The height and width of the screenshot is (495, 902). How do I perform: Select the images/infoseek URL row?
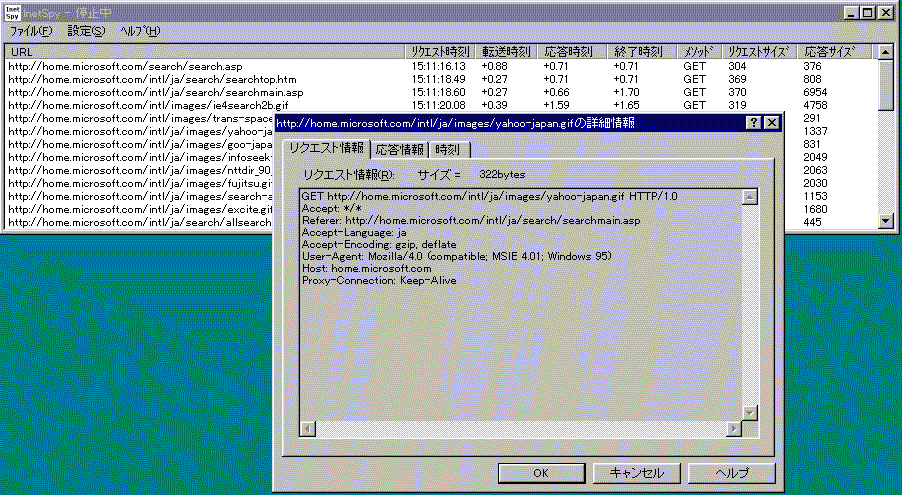tap(140, 157)
